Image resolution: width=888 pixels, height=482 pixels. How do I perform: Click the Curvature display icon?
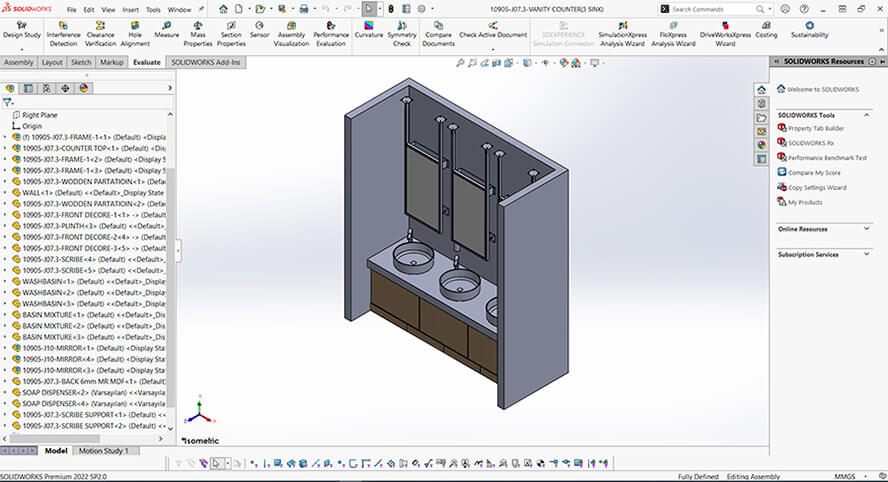[368, 30]
